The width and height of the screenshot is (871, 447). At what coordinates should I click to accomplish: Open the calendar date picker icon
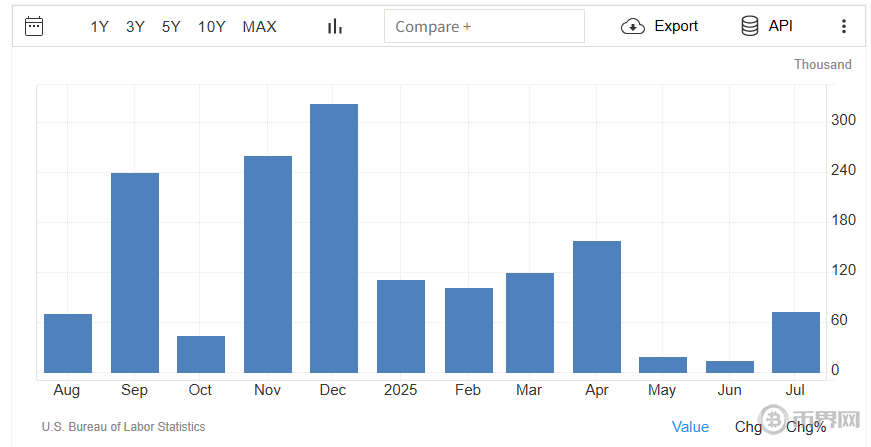tap(34, 26)
